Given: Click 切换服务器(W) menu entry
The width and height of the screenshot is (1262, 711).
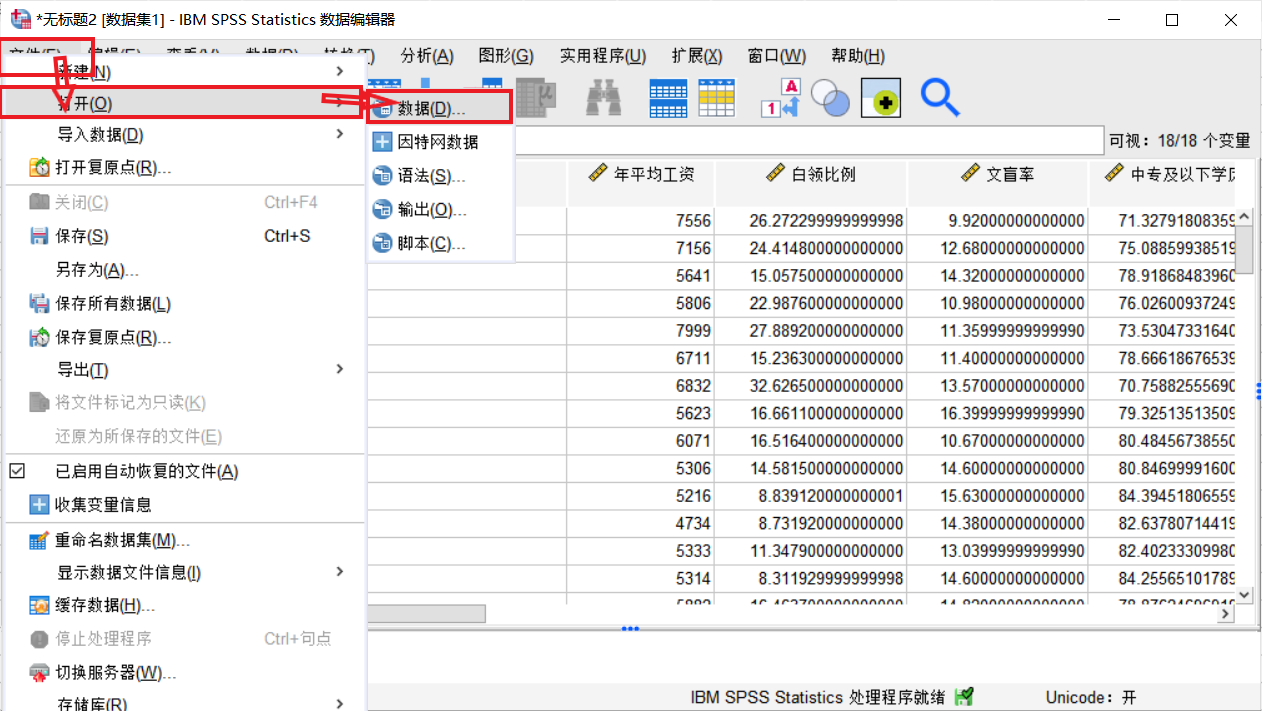Looking at the screenshot, I should point(183,672).
